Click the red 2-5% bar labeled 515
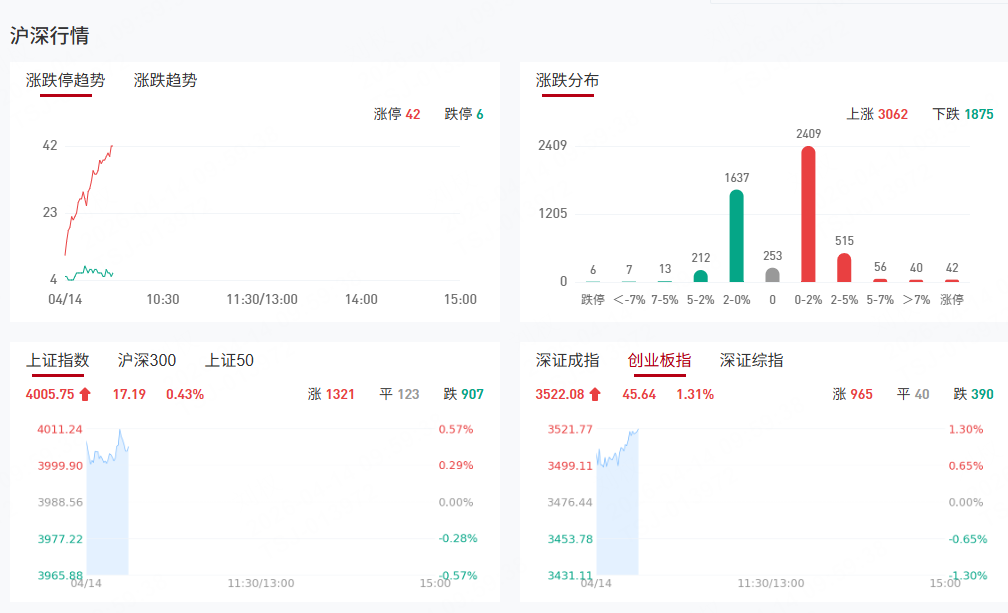The height and width of the screenshot is (613, 1008). point(844,267)
